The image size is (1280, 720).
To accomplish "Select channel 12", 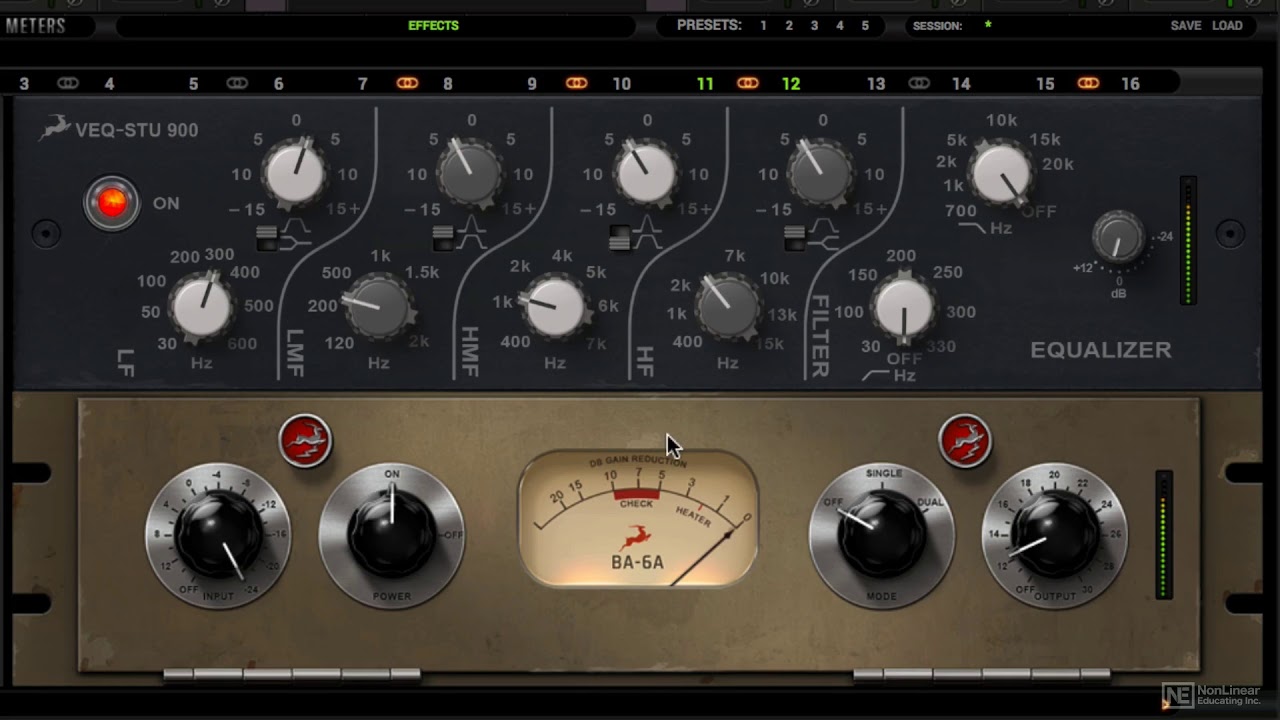I will tap(791, 84).
